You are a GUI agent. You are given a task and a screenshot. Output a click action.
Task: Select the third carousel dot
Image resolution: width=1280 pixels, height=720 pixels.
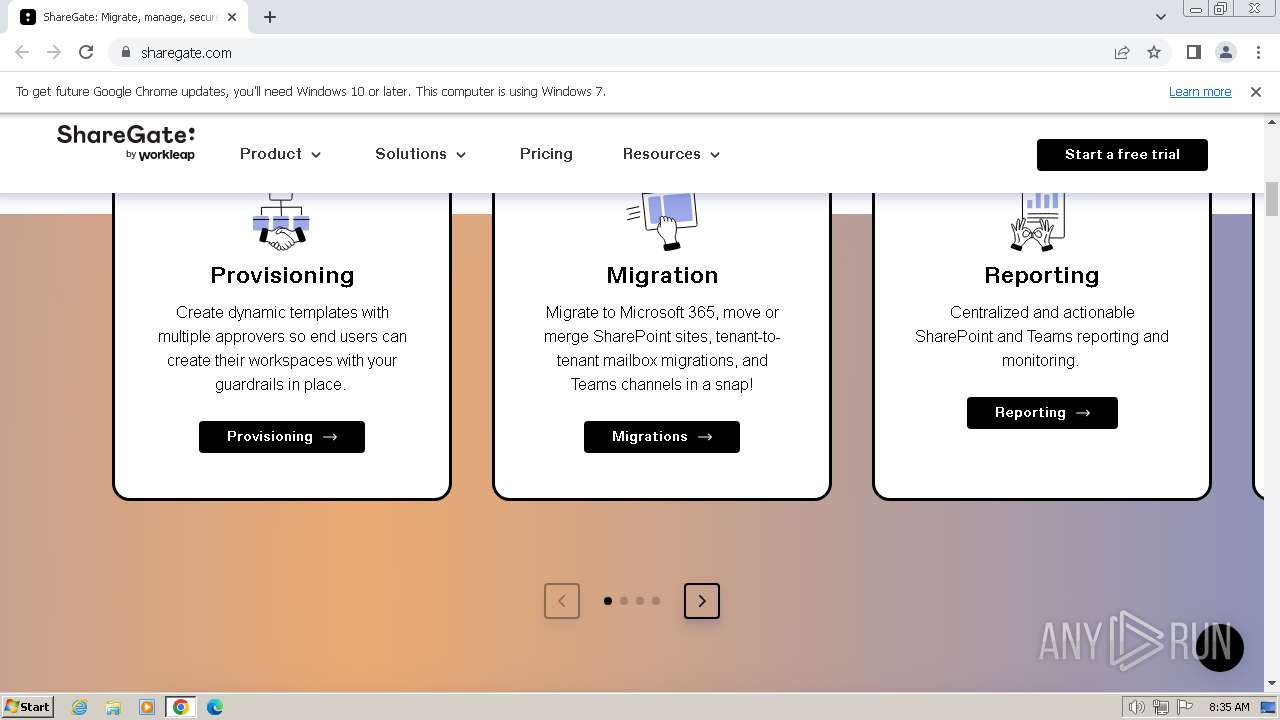(640, 601)
